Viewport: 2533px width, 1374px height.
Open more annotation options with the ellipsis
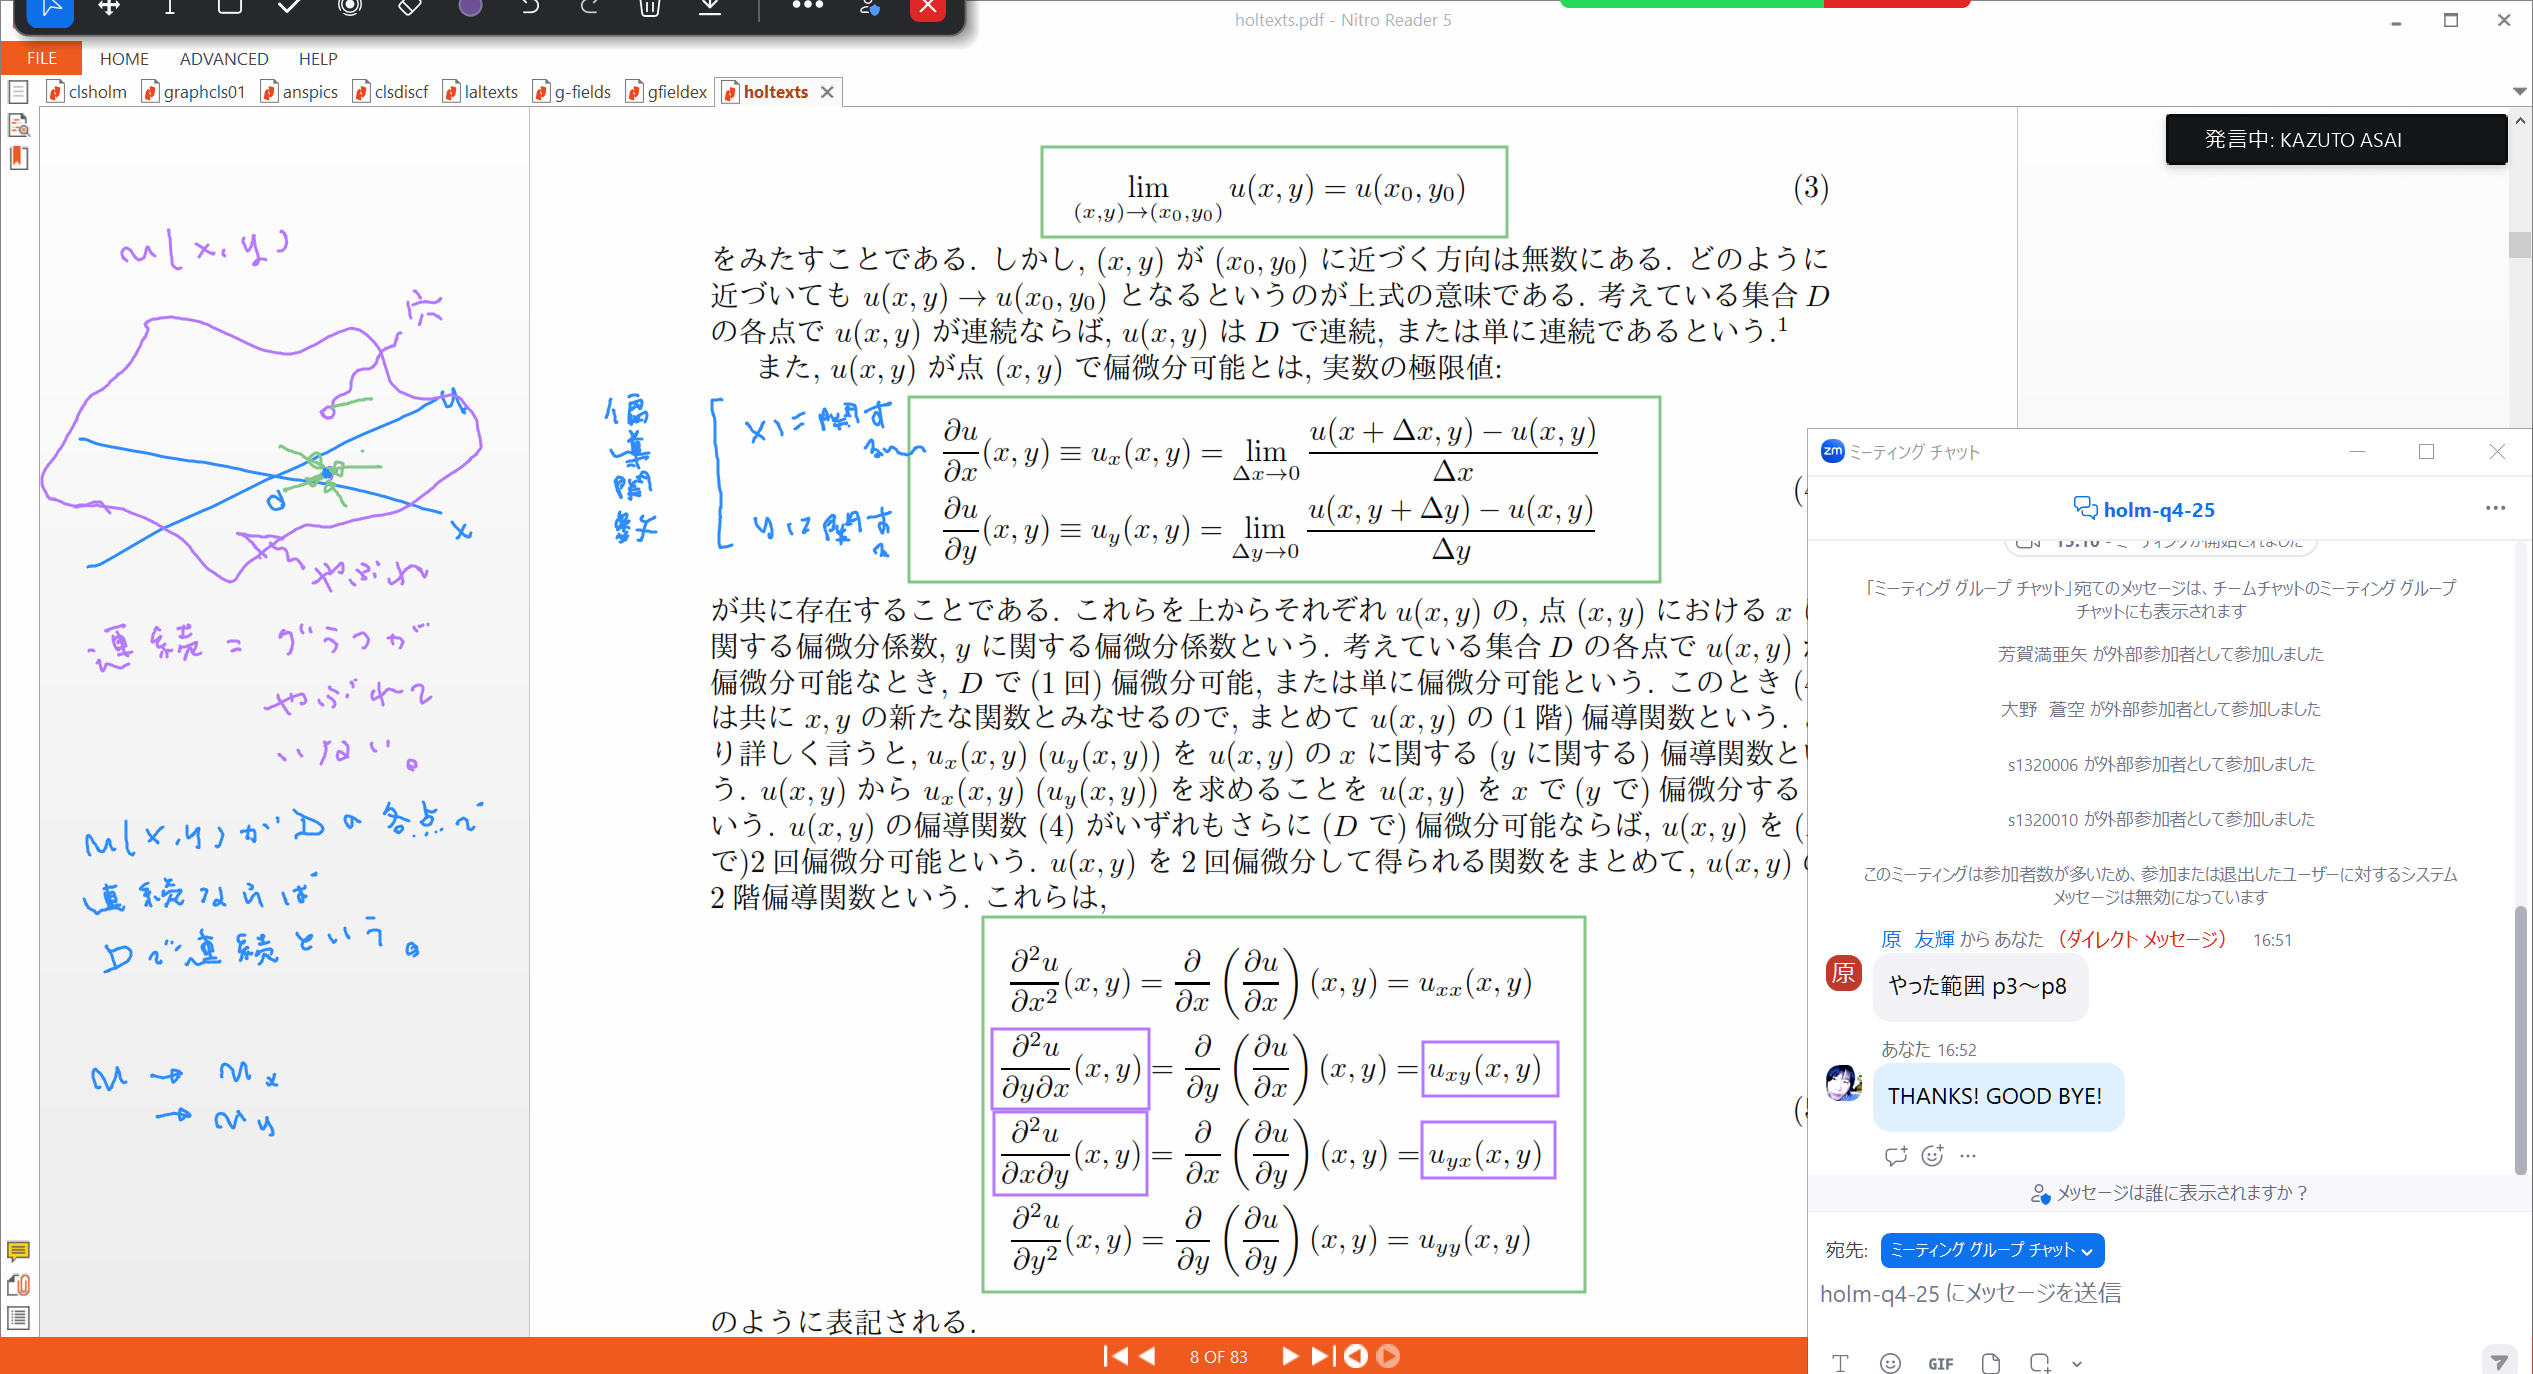pos(807,9)
